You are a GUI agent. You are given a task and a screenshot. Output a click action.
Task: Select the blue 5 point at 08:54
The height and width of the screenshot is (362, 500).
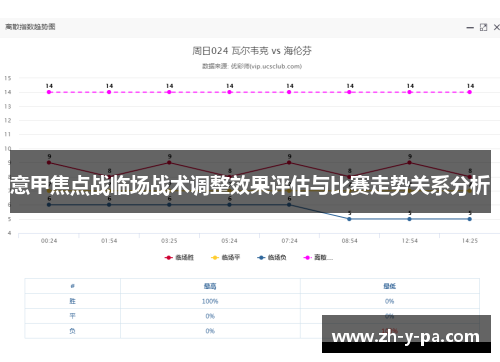pos(349,219)
